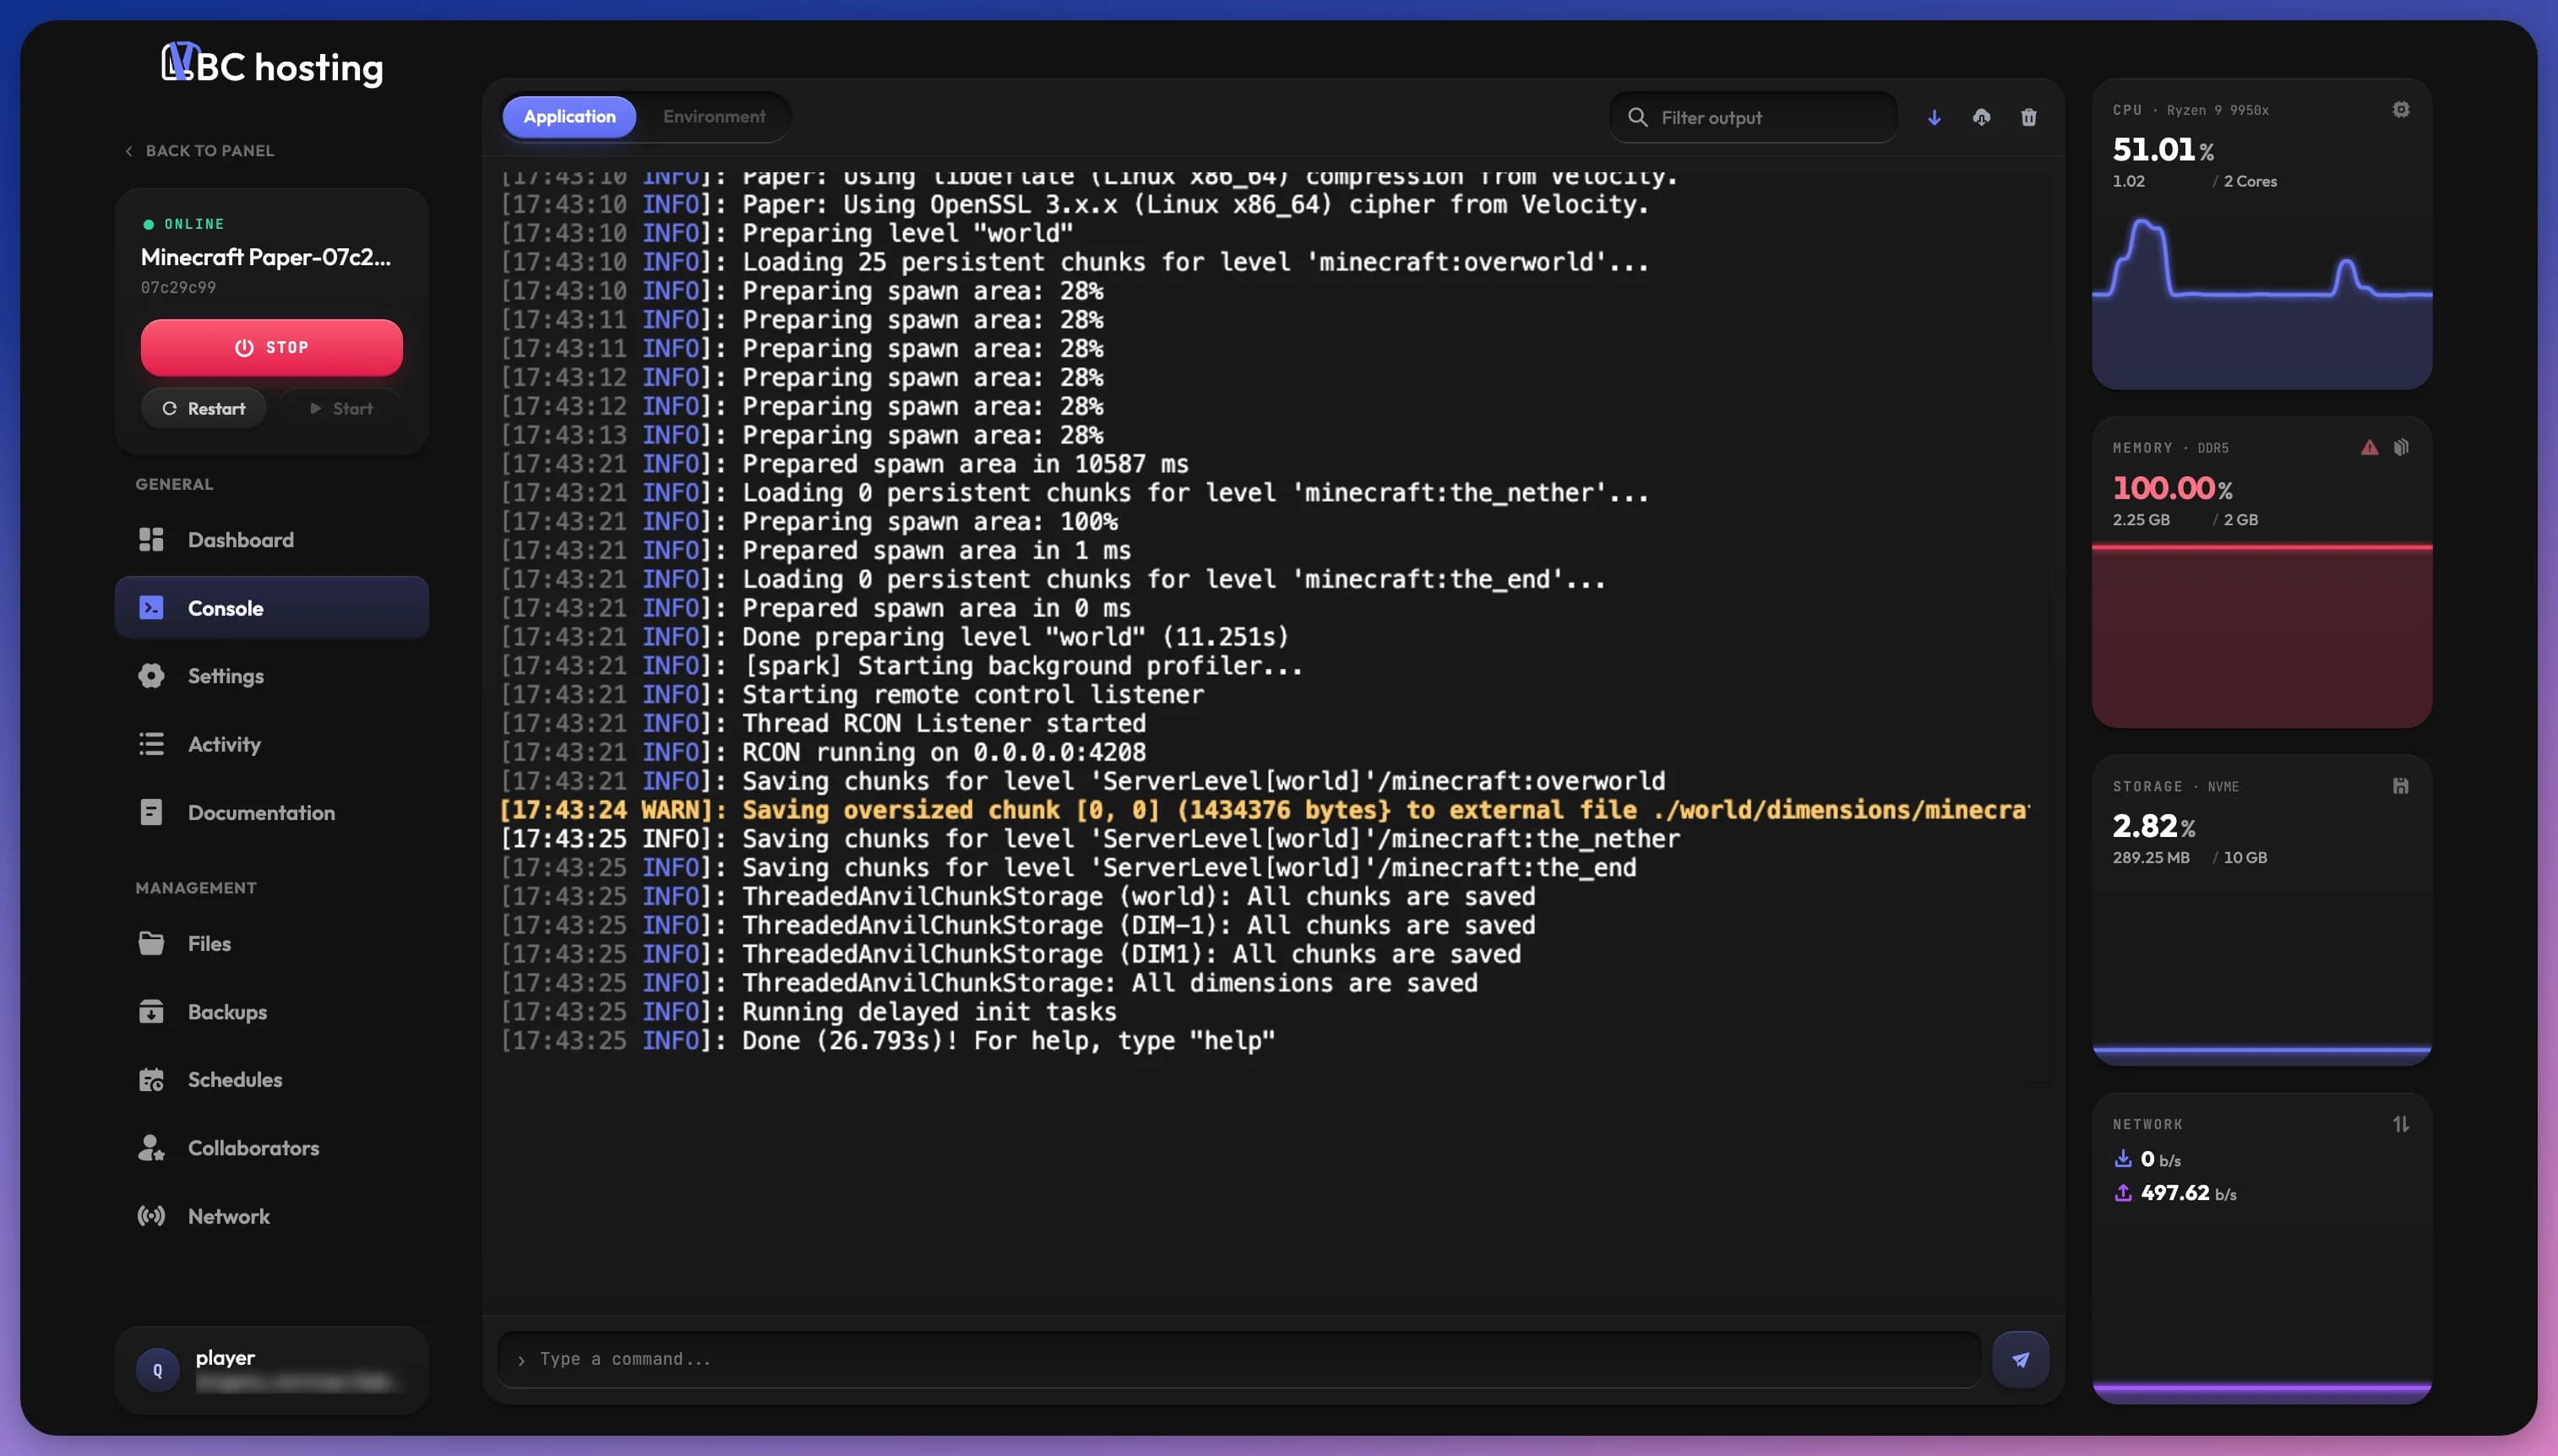Click the Collaborators user icon

pyautogui.click(x=151, y=1148)
